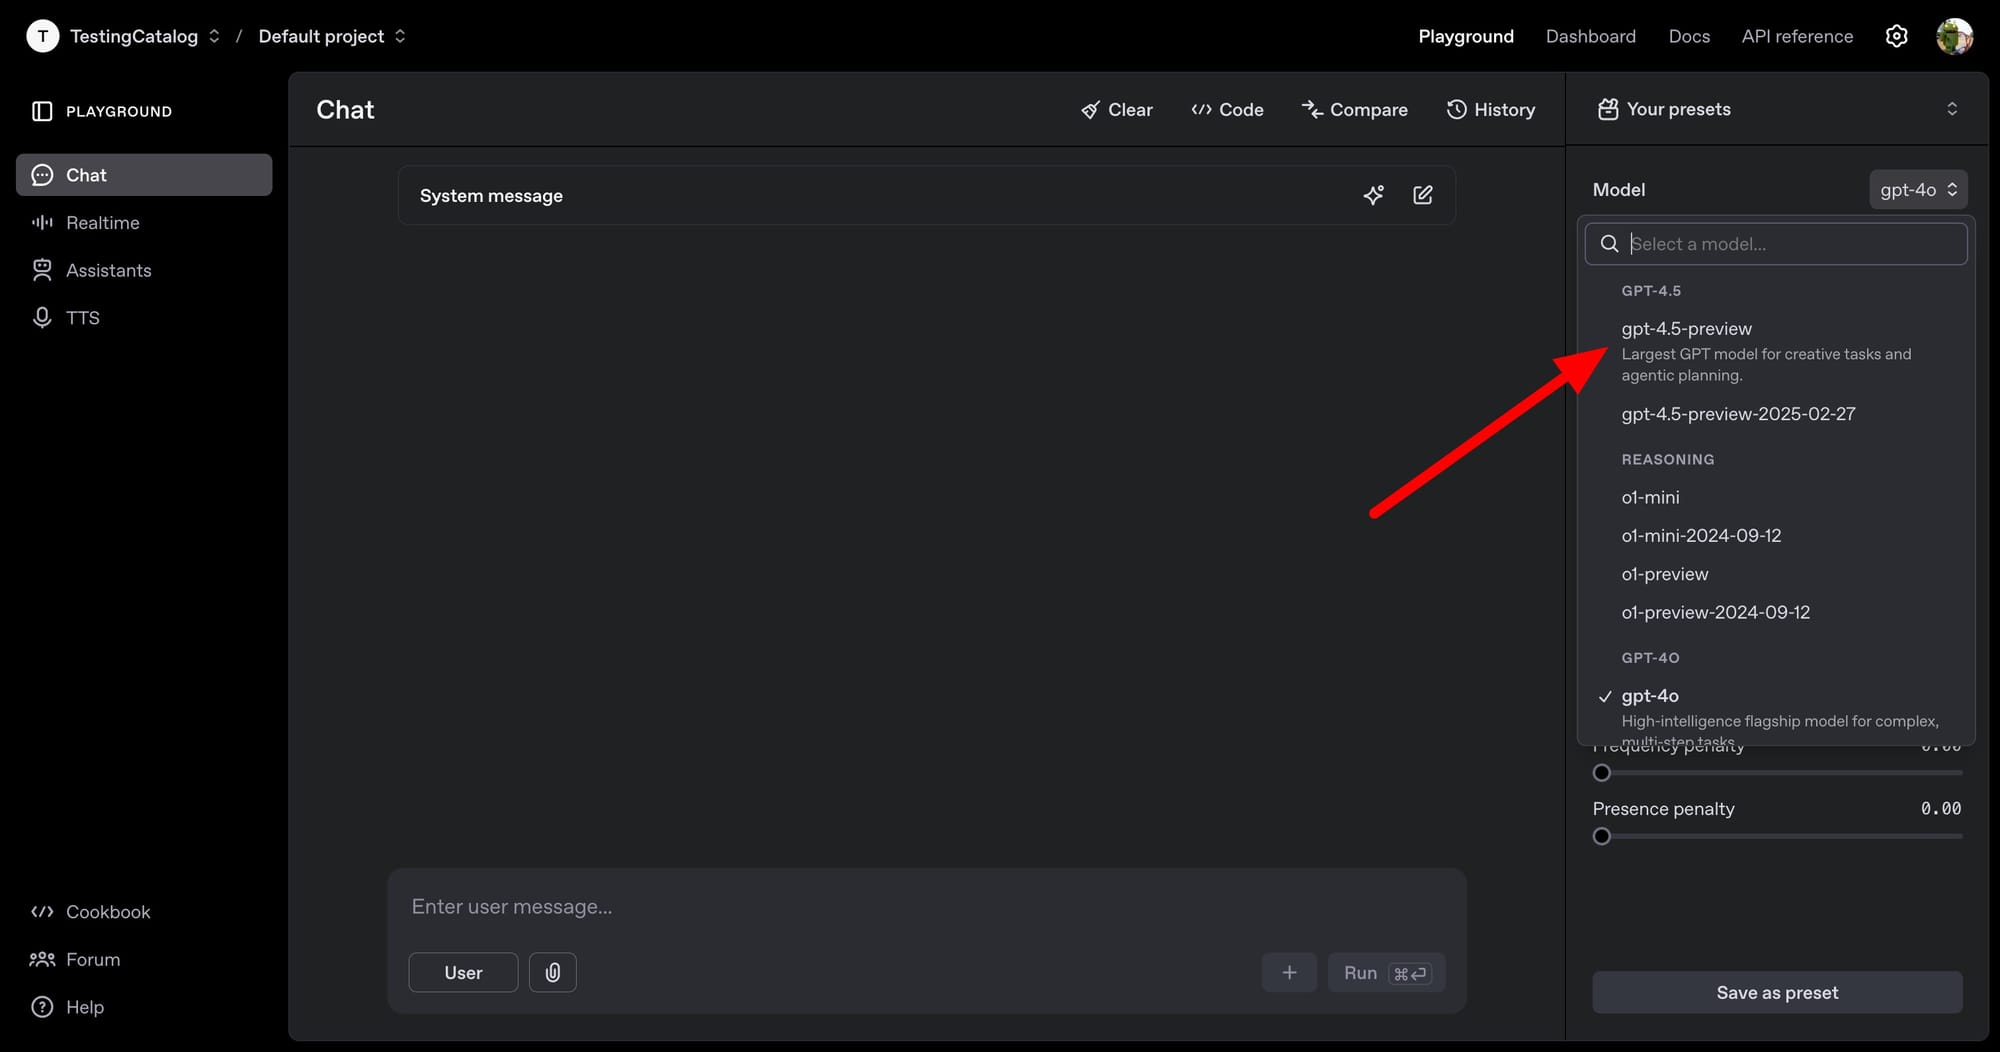Choose gpt-4.5-preview-2025-02-27 from model list
This screenshot has width=2000, height=1052.
[x=1776, y=414]
